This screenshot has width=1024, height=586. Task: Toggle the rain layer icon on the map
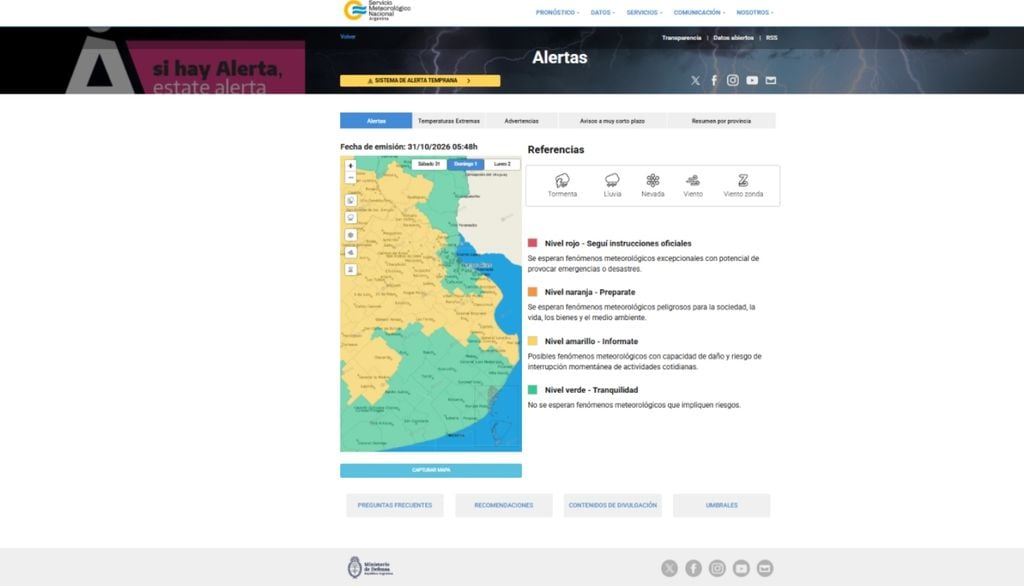351,218
